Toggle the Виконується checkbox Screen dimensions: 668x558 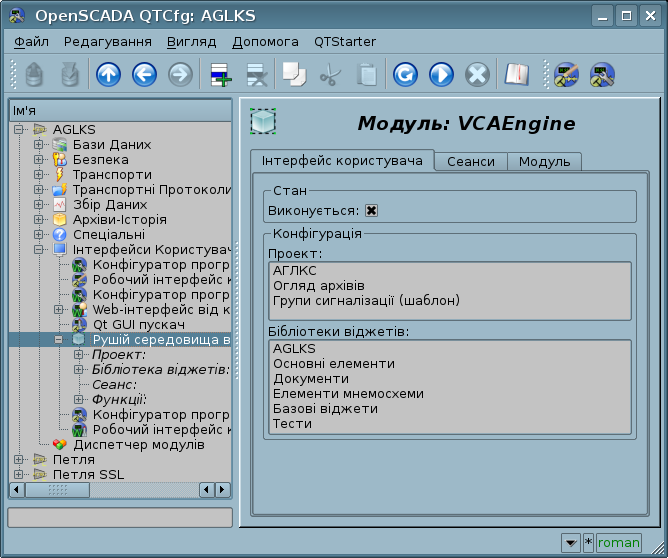point(372,211)
